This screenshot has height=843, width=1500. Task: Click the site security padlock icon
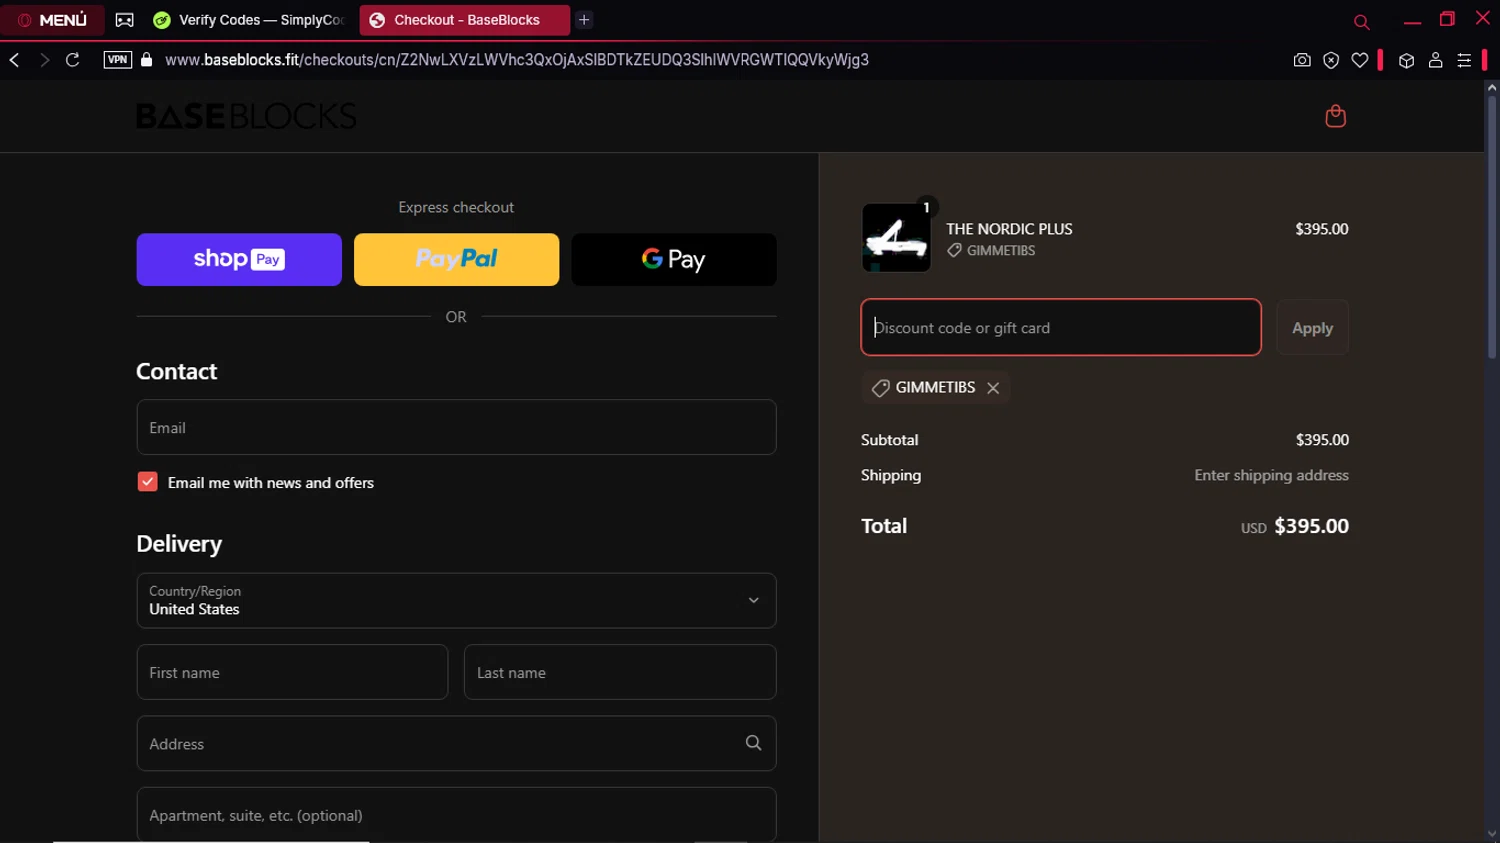click(147, 60)
